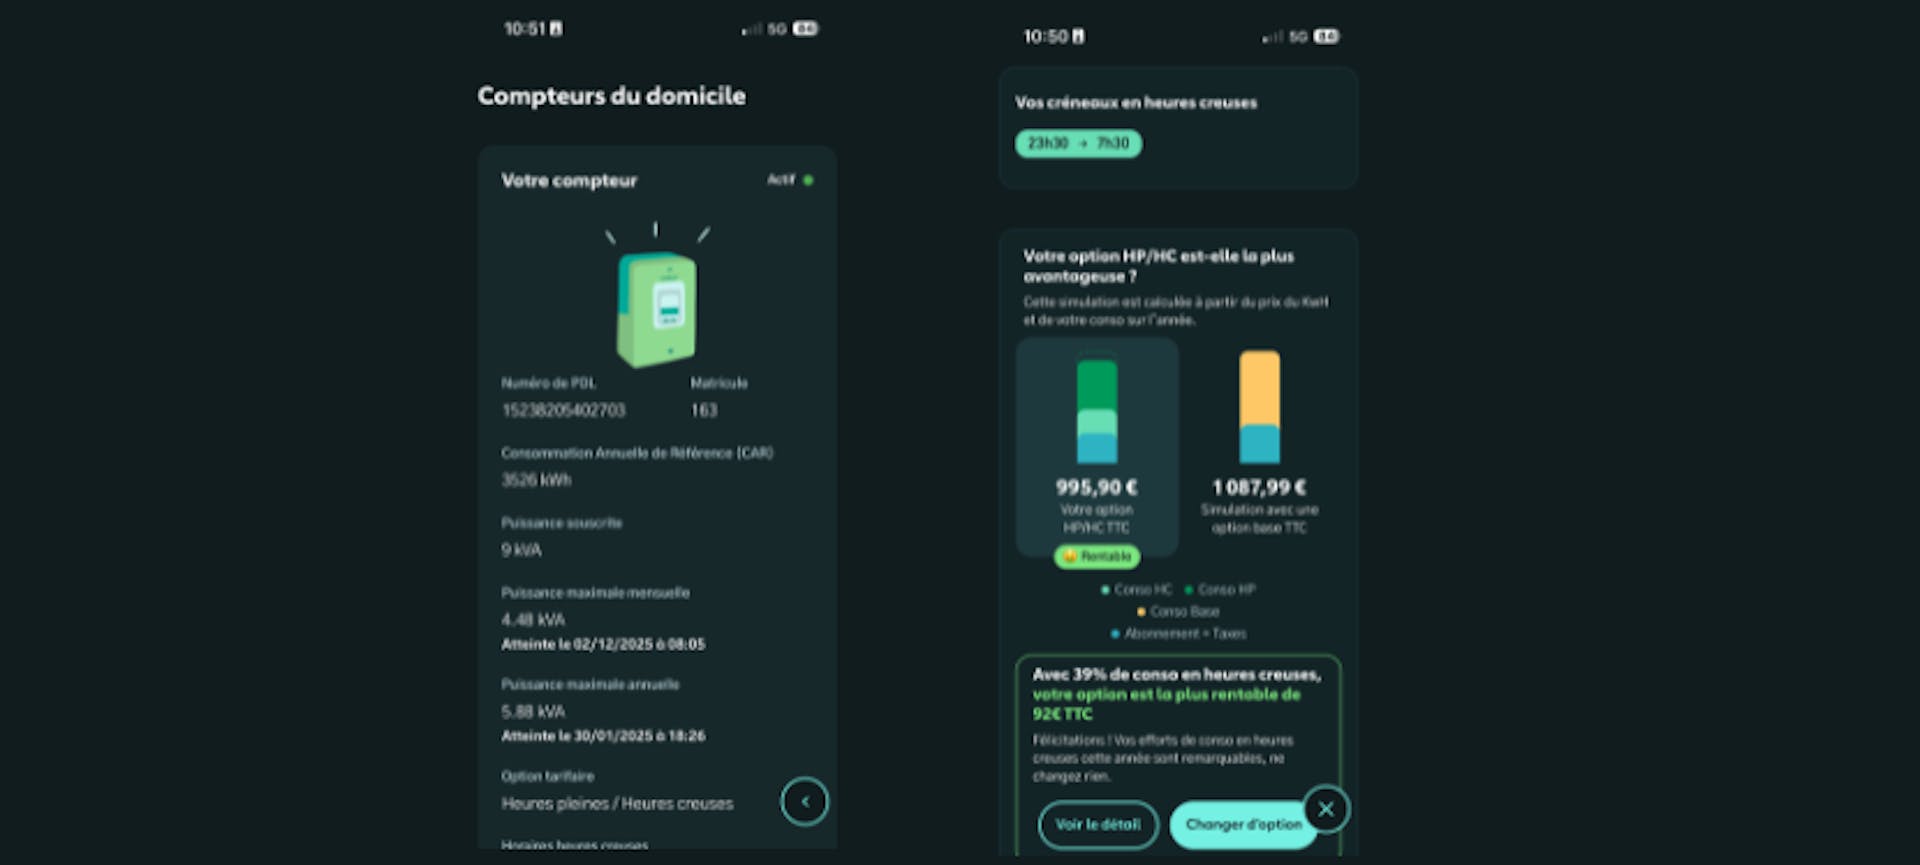
Task: Click the 'Compteurs du domicile' heading
Action: click(x=611, y=96)
